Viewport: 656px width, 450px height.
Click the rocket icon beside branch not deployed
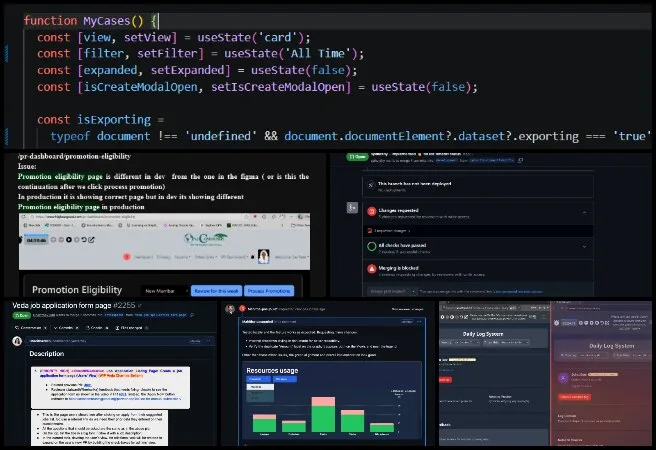point(371,185)
